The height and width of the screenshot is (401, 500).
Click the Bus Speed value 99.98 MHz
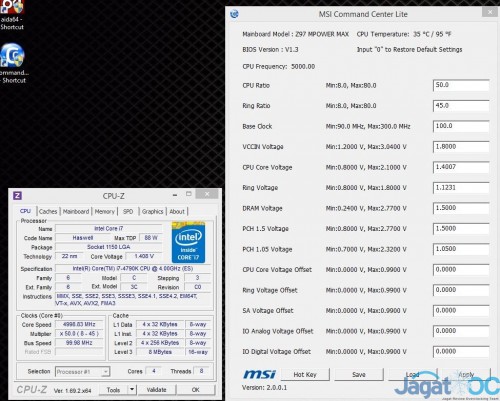(x=79, y=343)
